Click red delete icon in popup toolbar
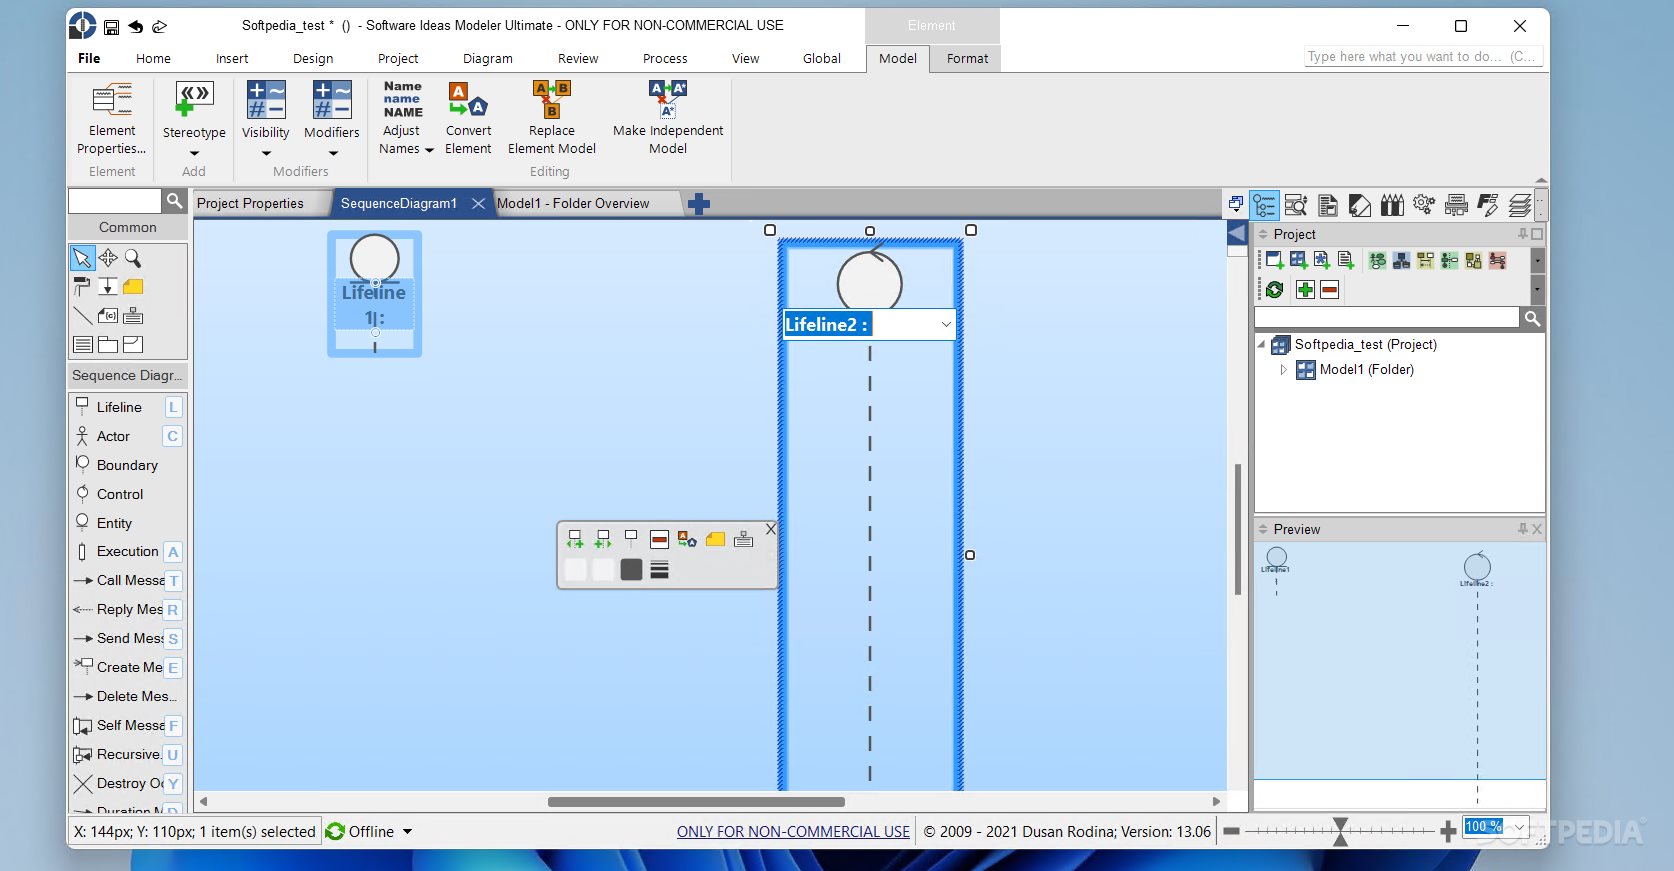The image size is (1674, 871). [659, 539]
